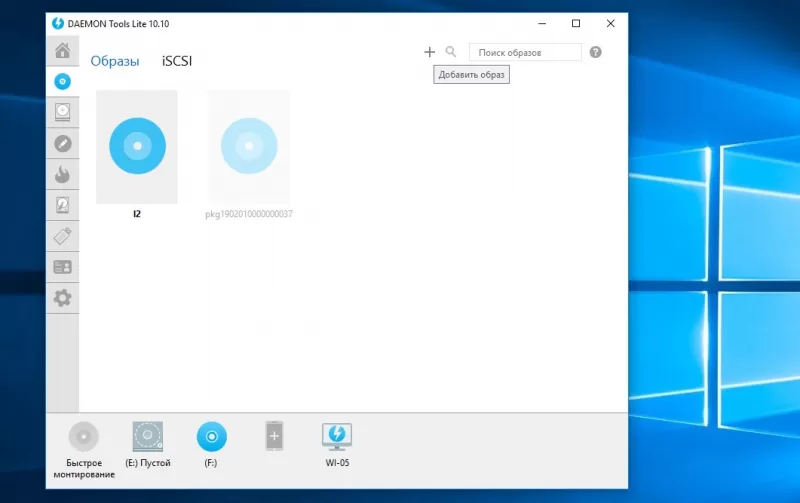The image size is (800, 503).
Task: Click the Quick Mount disc icon
Action: pyautogui.click(x=84, y=437)
